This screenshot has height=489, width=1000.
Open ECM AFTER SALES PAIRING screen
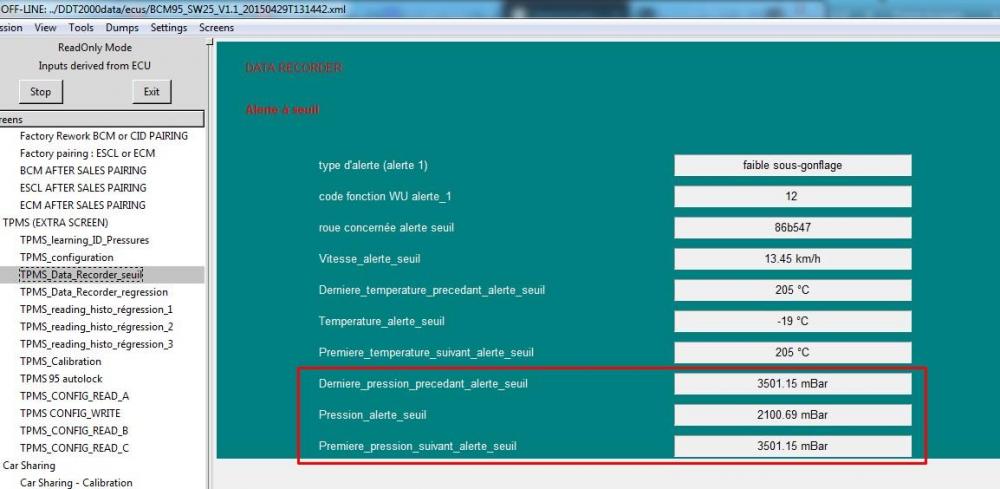point(82,205)
